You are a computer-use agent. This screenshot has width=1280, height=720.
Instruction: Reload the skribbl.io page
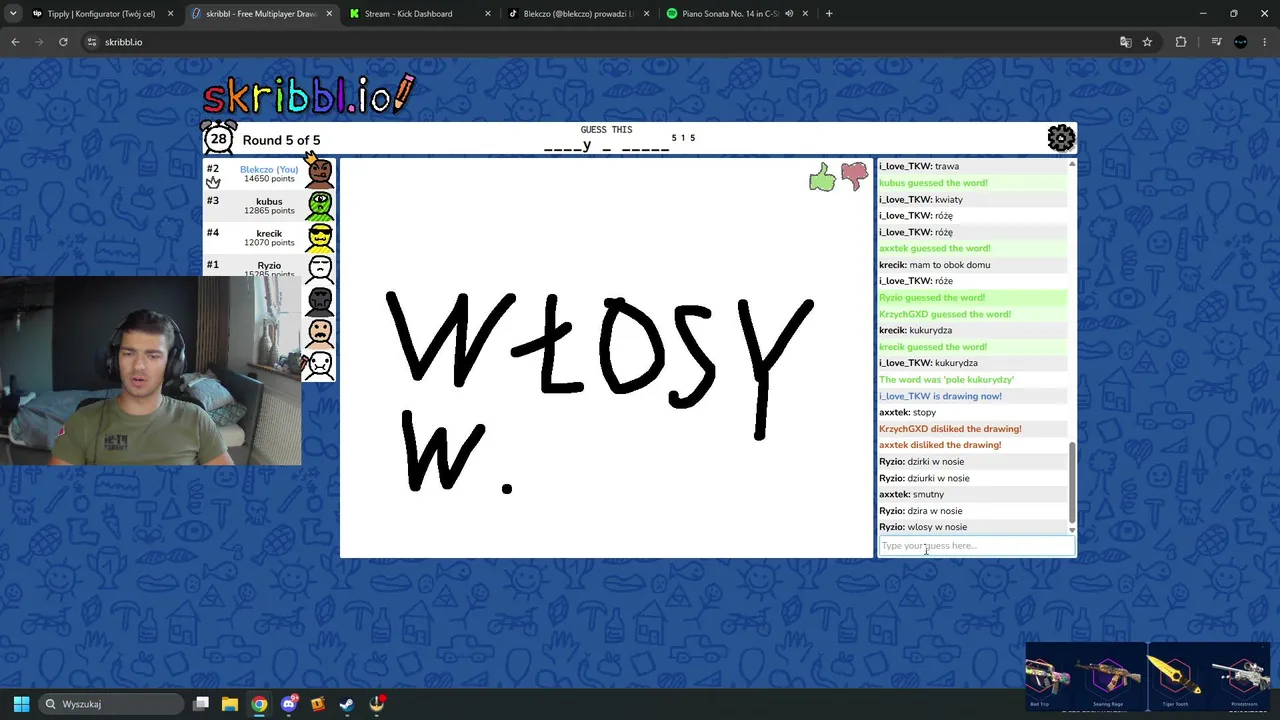(63, 42)
